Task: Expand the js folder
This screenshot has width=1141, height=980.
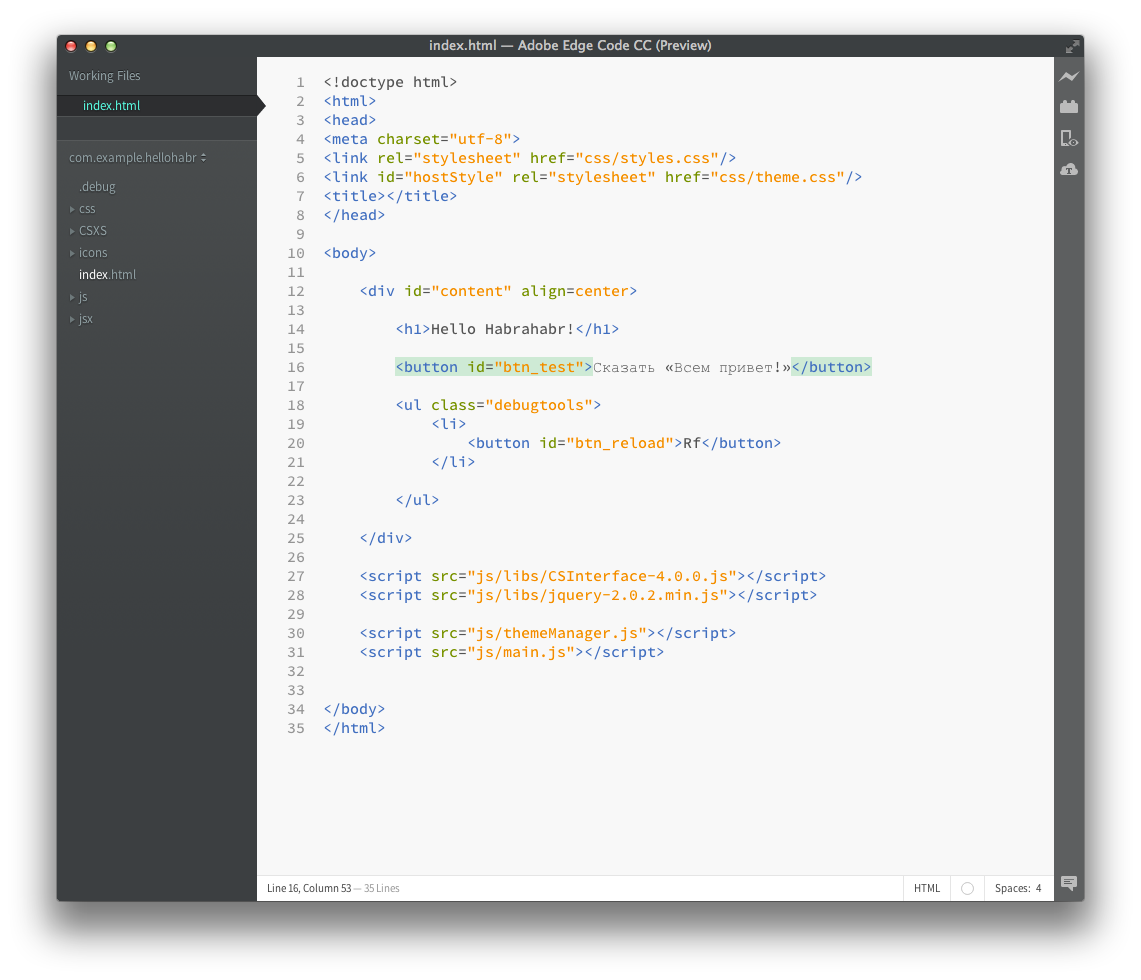Action: point(72,298)
